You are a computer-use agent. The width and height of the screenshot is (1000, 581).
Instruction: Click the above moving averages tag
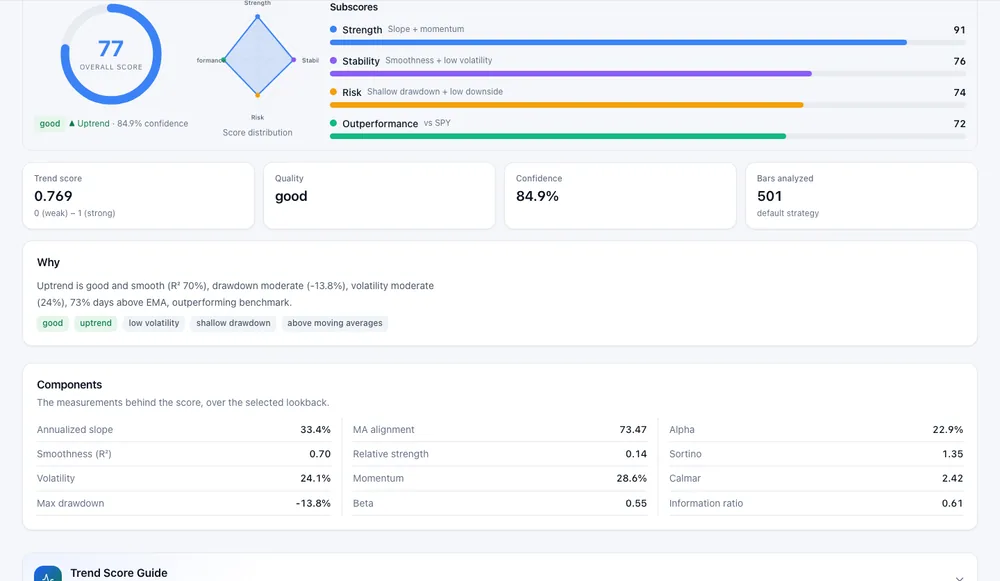point(335,323)
